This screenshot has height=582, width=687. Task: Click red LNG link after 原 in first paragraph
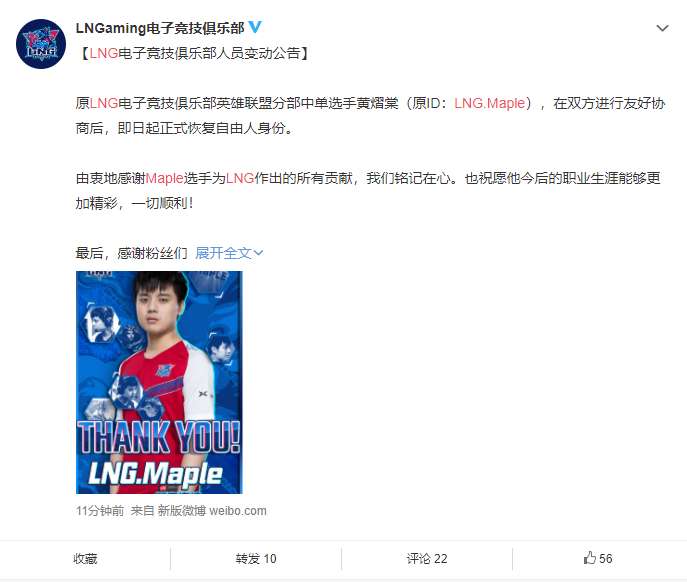(x=104, y=103)
